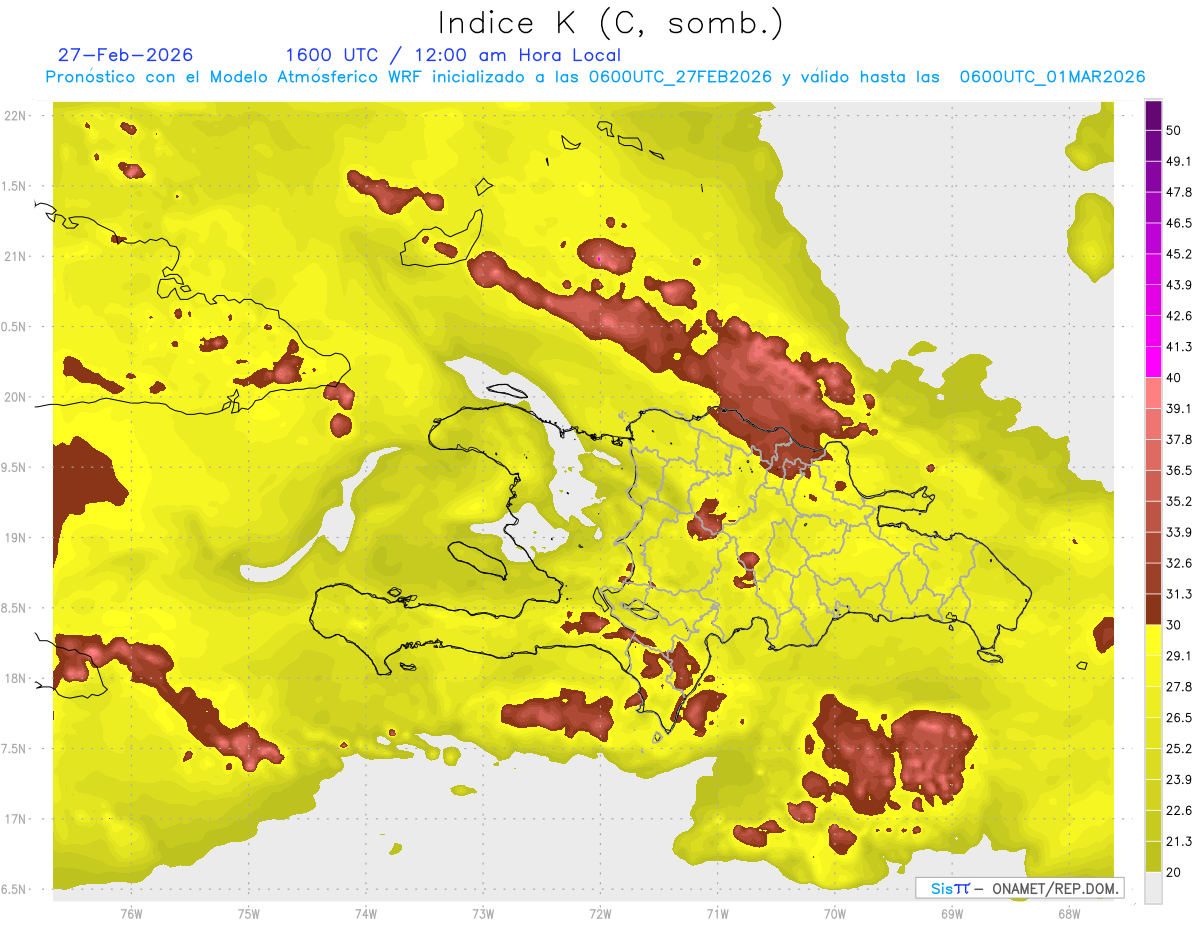Click the latitude label "20N"
This screenshot has height=927, width=1200.
pyautogui.click(x=15, y=397)
